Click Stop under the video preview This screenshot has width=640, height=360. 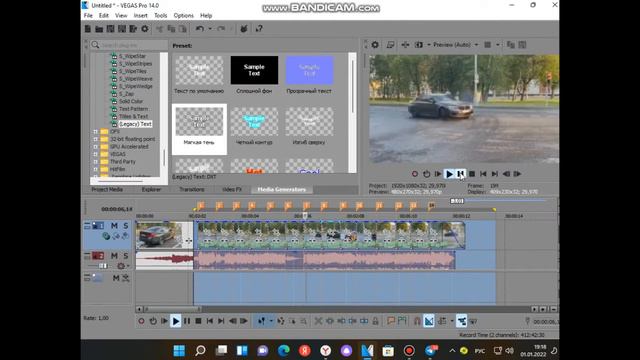pos(472,174)
